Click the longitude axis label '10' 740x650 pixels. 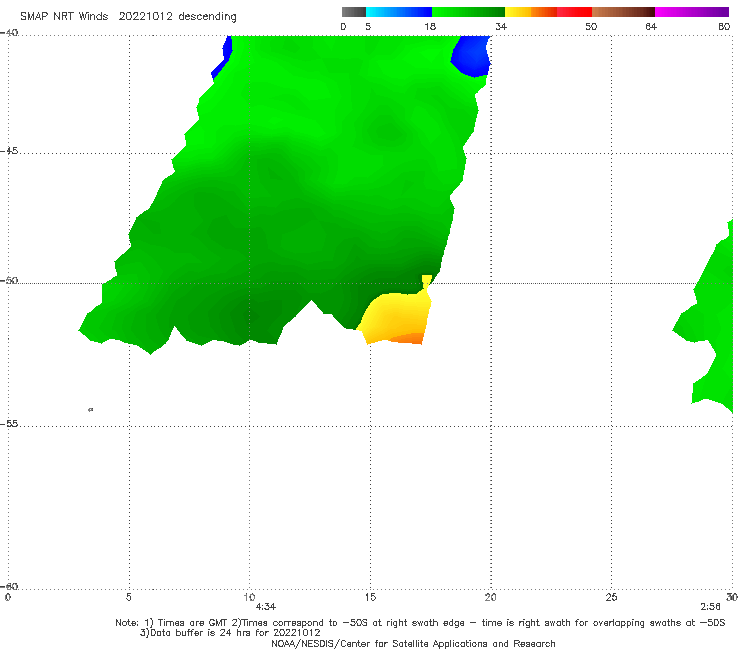click(250, 597)
